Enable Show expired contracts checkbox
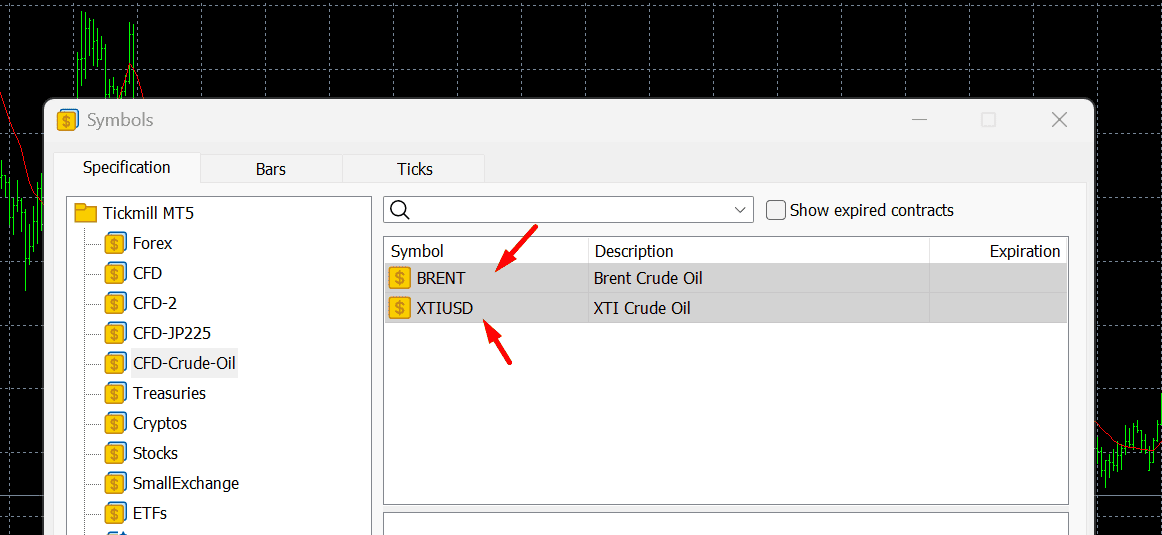This screenshot has height=535, width=1162. [776, 210]
